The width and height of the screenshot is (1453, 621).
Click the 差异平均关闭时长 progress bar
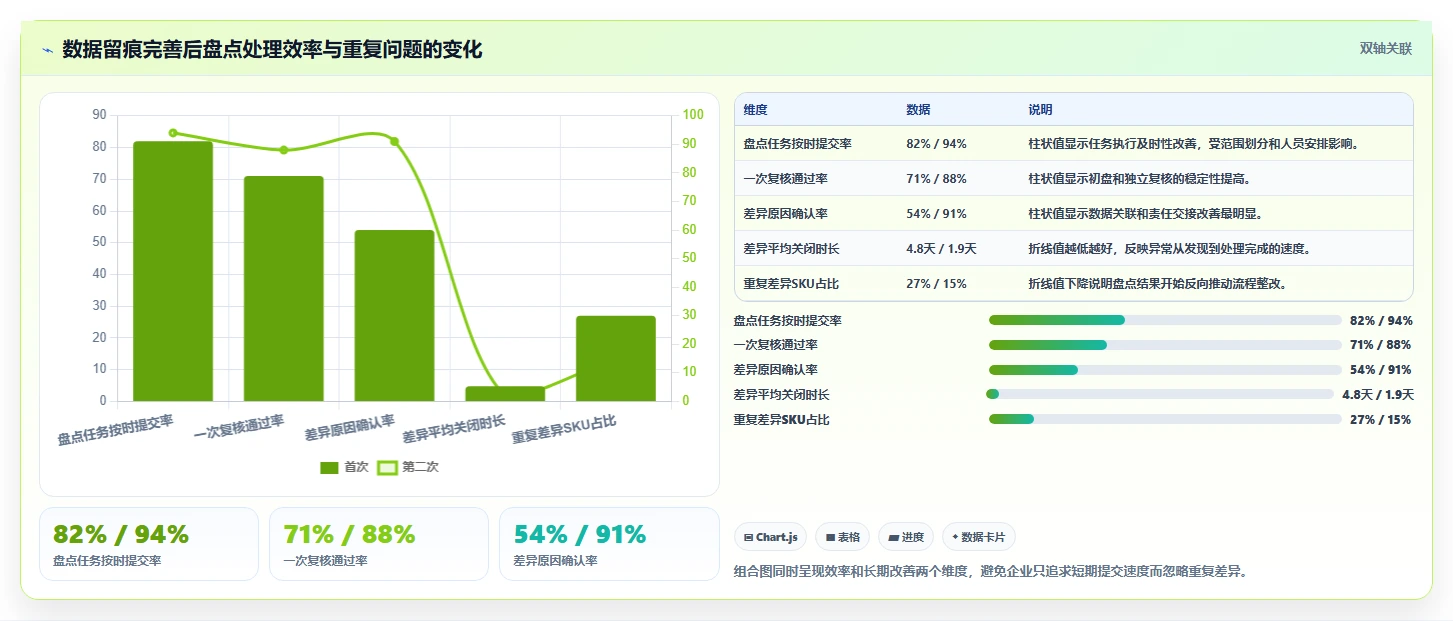click(x=1160, y=394)
